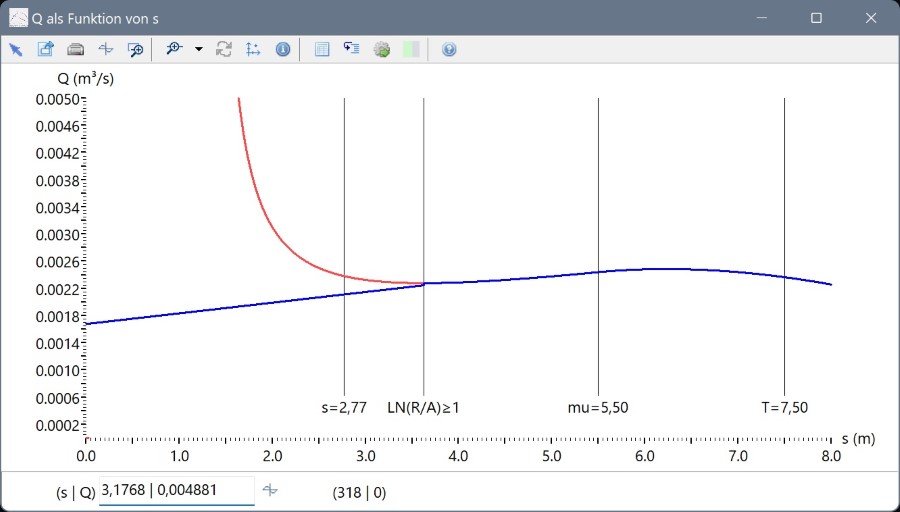900x512 pixels.
Task: Click the print icon in toolbar
Action: 75,49
